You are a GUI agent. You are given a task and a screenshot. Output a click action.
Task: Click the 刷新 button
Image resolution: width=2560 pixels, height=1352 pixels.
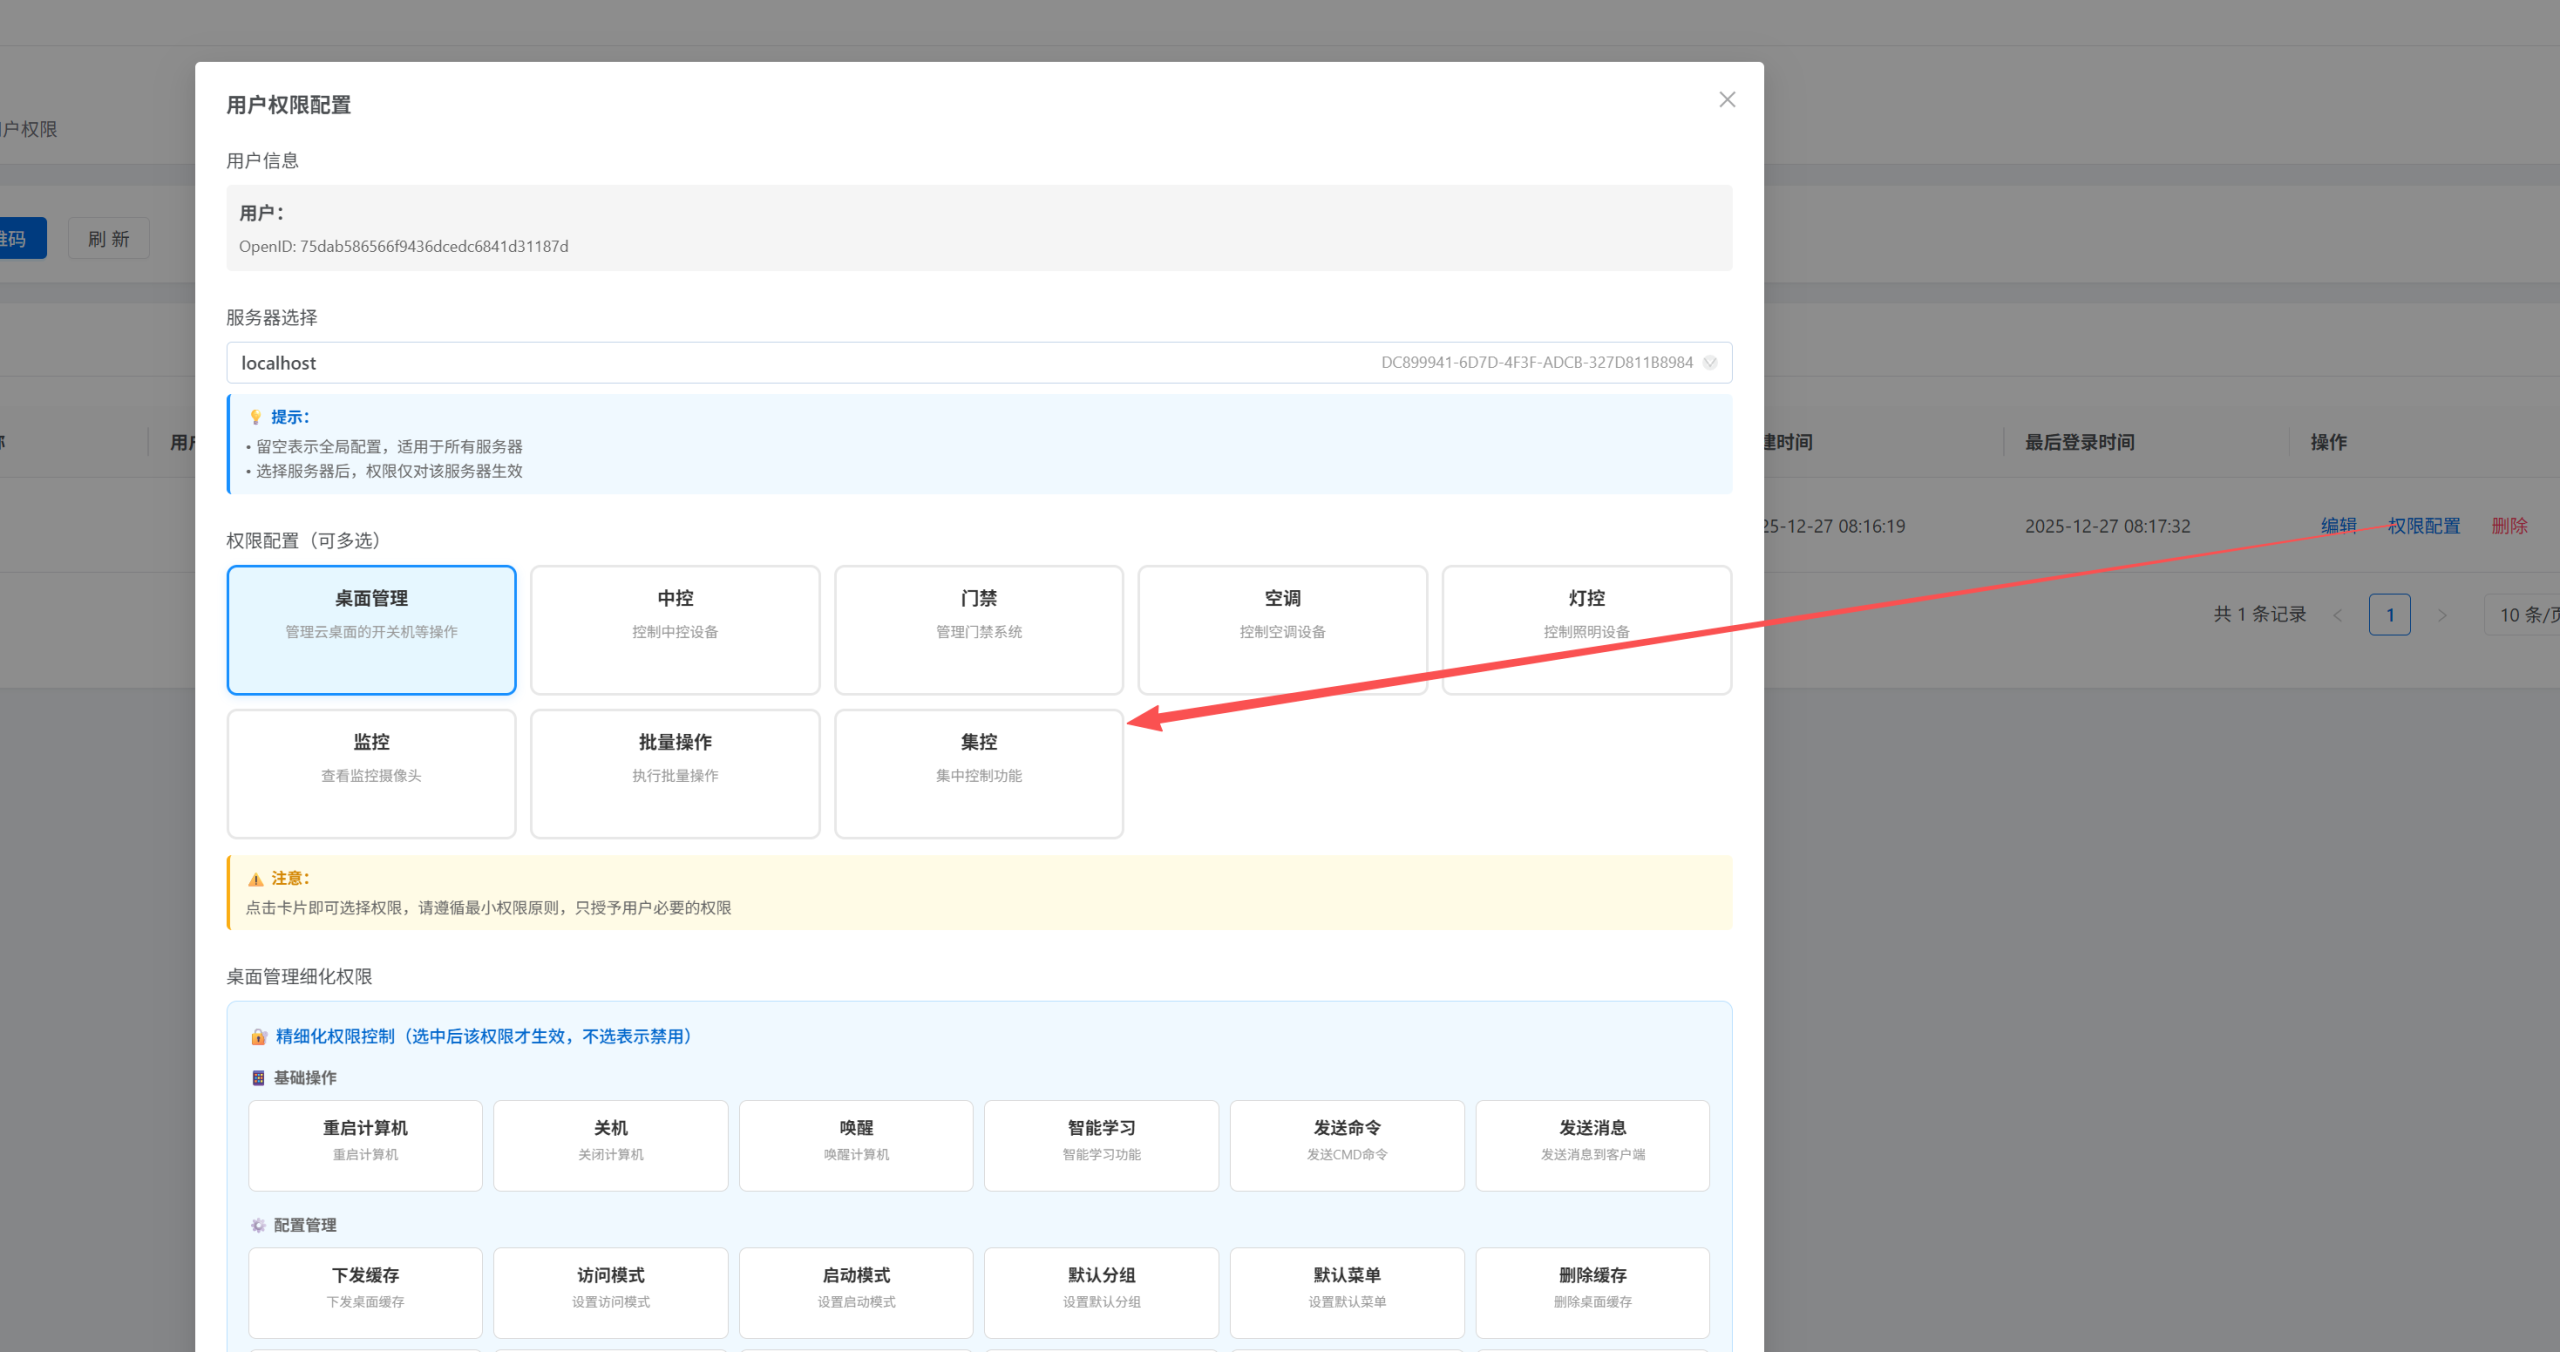pyautogui.click(x=109, y=239)
